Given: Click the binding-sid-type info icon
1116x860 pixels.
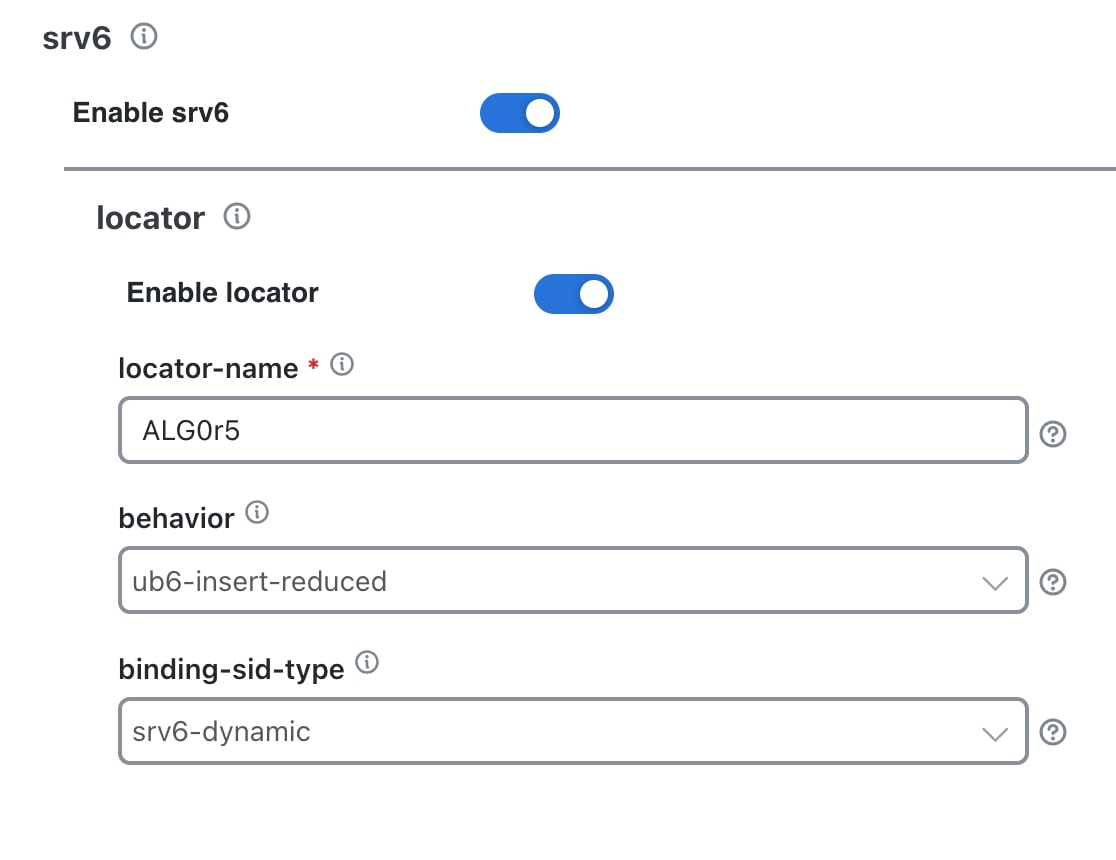Looking at the screenshot, I should click(x=366, y=663).
